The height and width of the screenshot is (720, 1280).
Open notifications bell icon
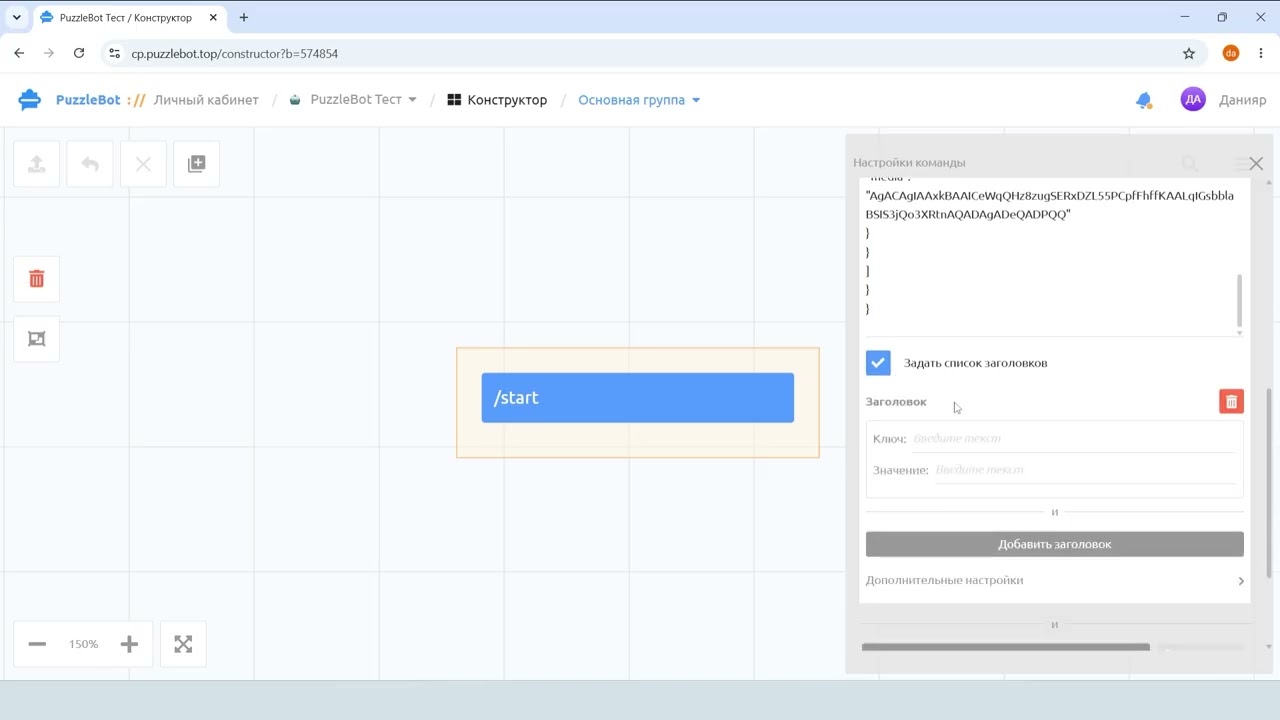point(1144,100)
